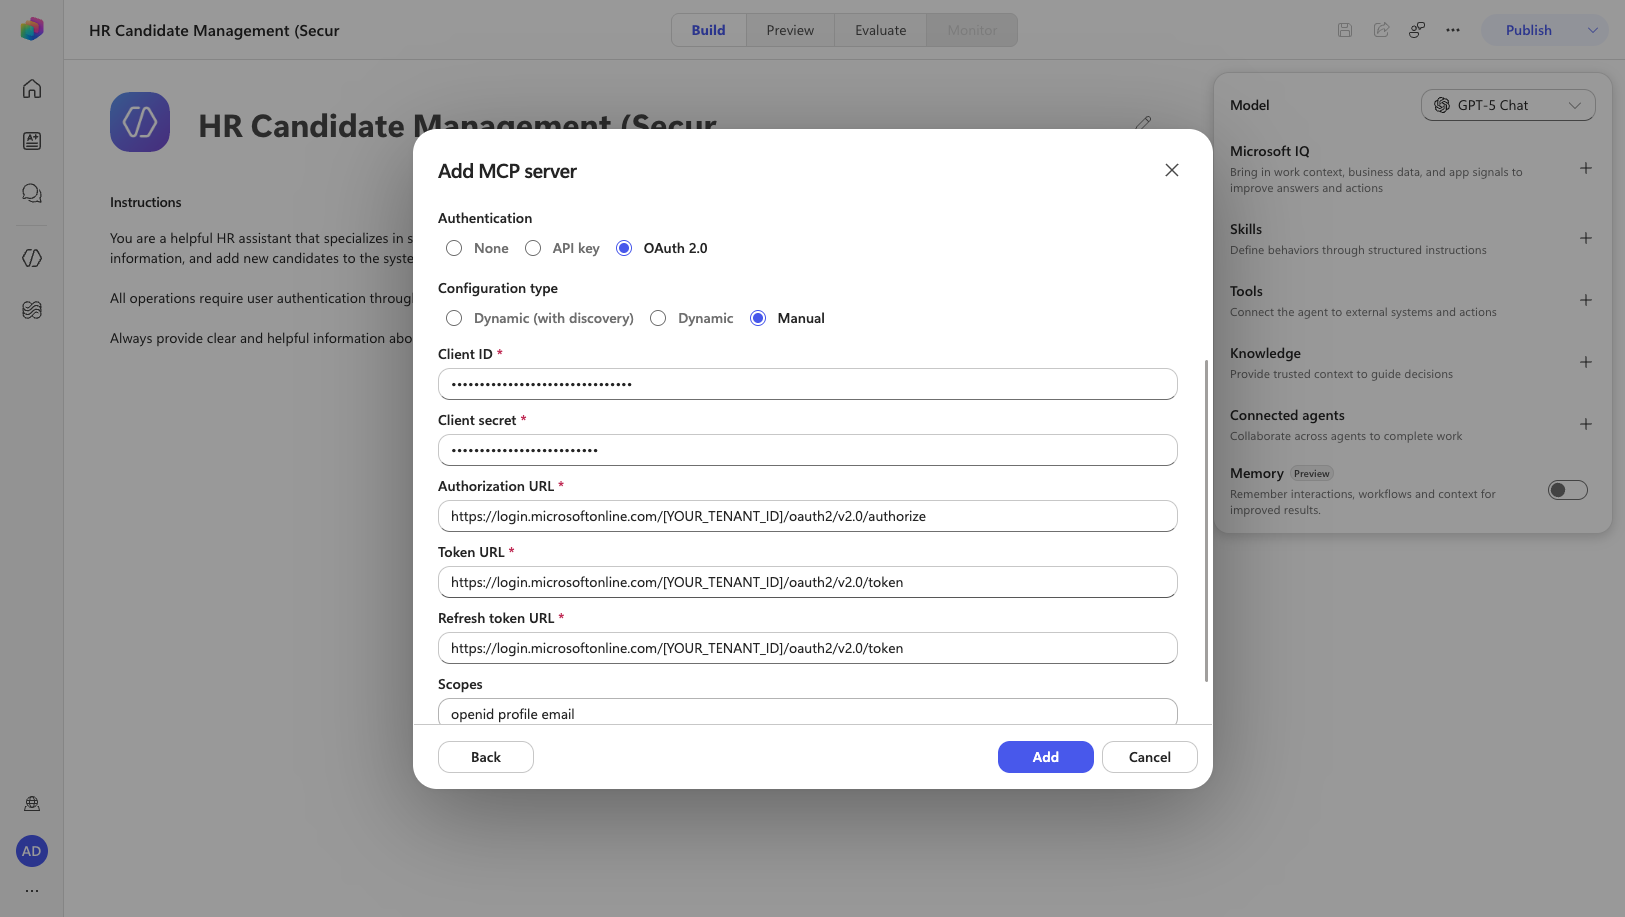Select OAuth 2.0 authentication option
The width and height of the screenshot is (1625, 917).
[624, 248]
